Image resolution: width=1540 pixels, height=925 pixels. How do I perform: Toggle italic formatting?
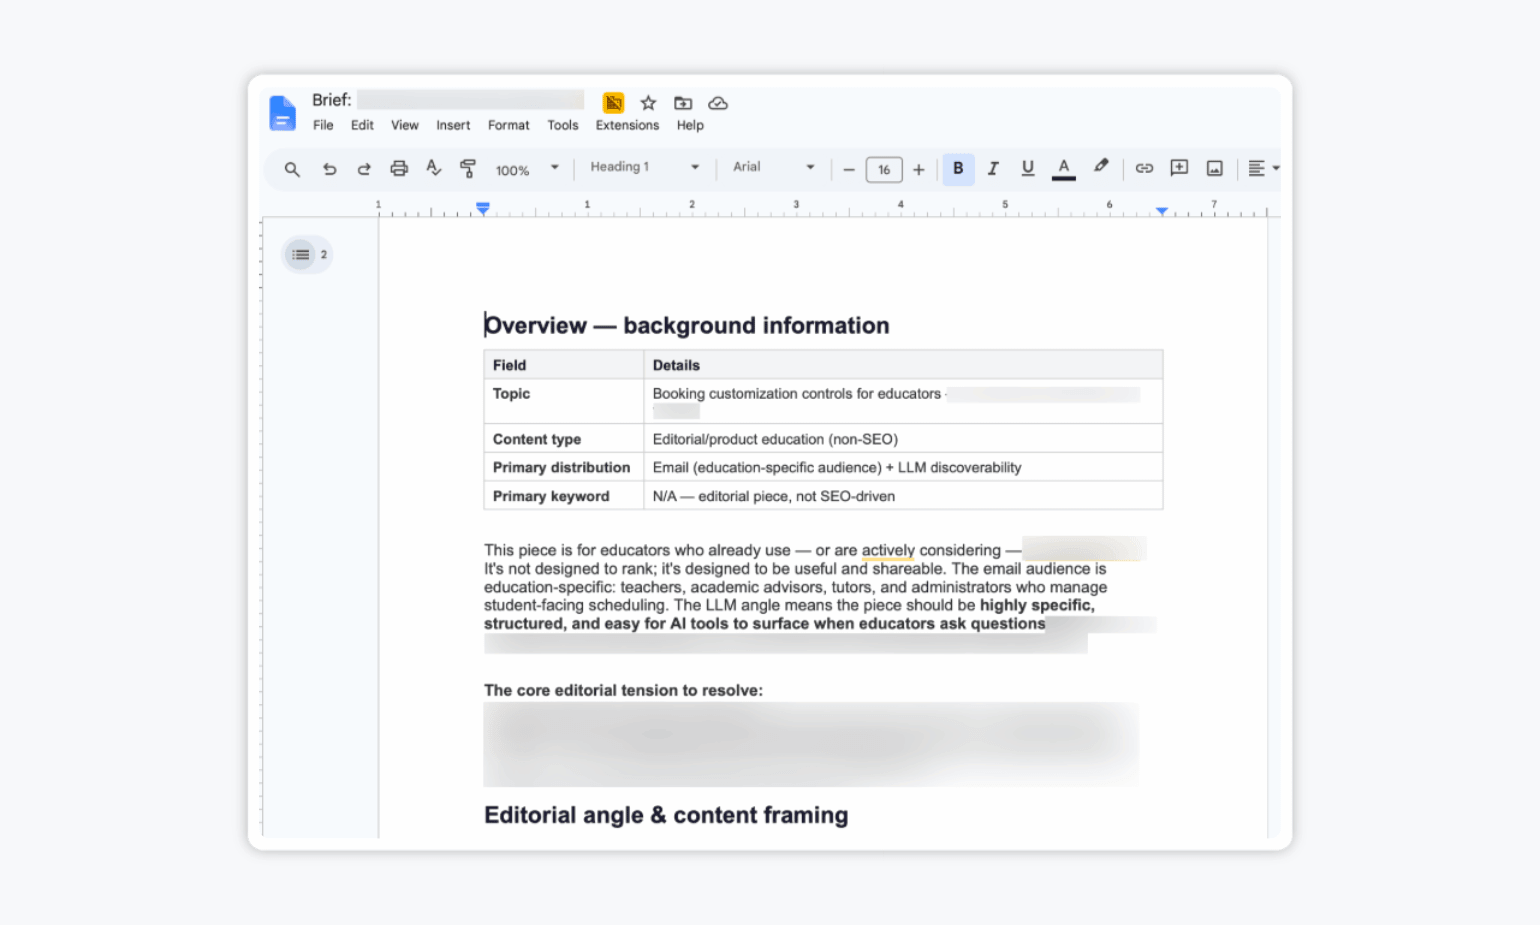(993, 169)
